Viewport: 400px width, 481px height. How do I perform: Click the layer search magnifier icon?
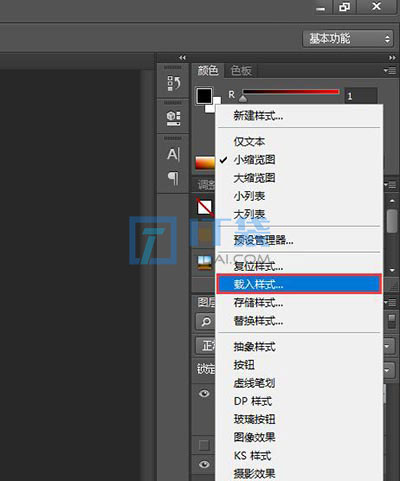(206, 322)
